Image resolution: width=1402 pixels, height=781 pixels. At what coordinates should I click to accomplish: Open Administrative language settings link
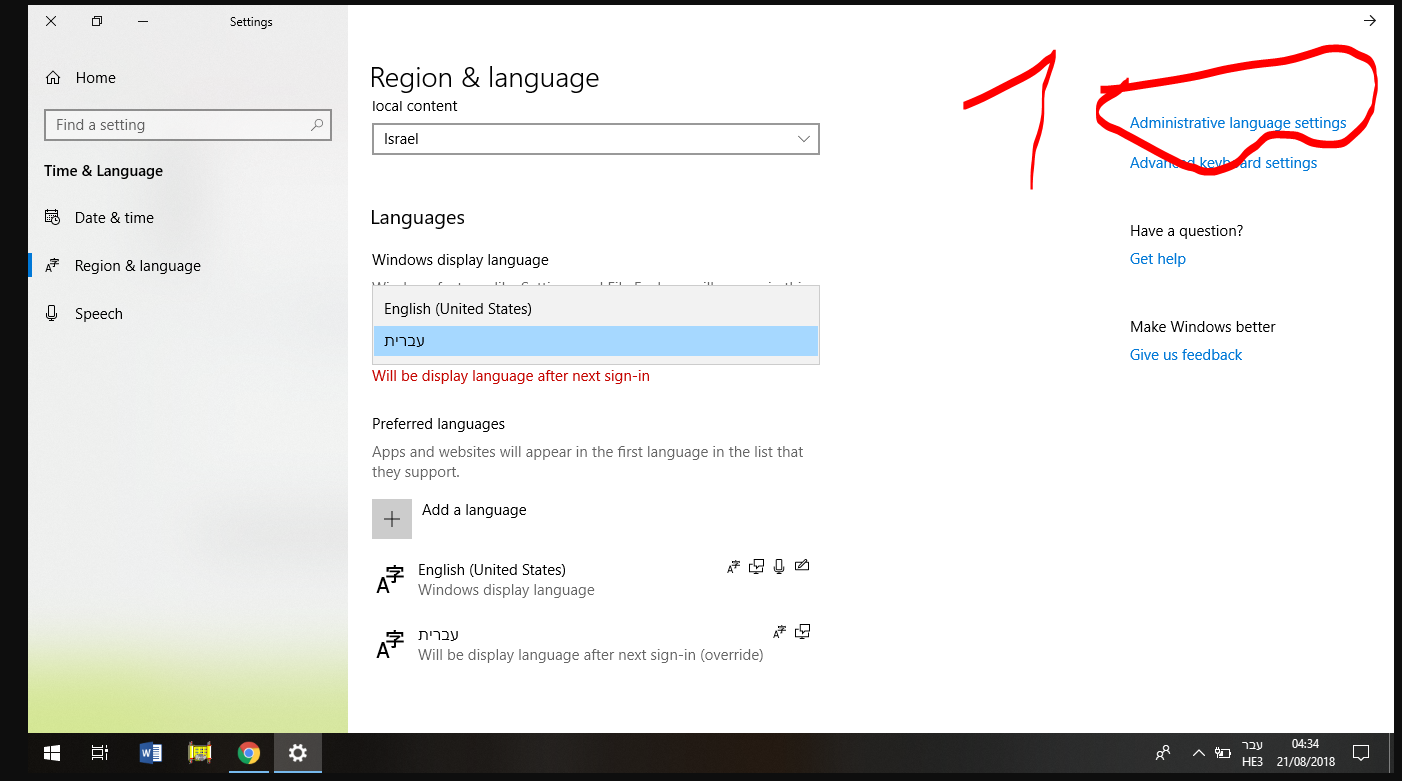1238,123
